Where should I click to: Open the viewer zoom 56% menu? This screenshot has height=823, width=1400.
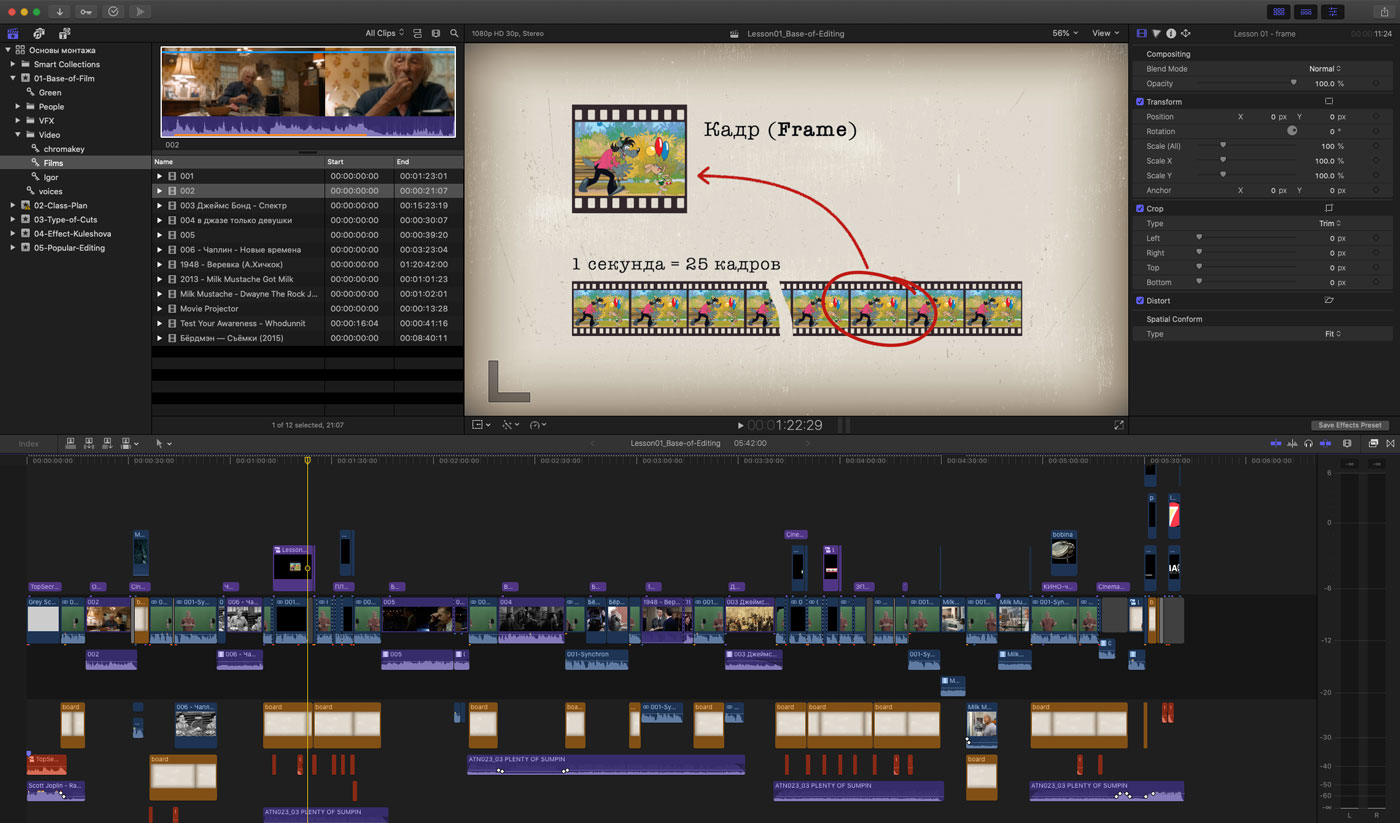(1065, 33)
